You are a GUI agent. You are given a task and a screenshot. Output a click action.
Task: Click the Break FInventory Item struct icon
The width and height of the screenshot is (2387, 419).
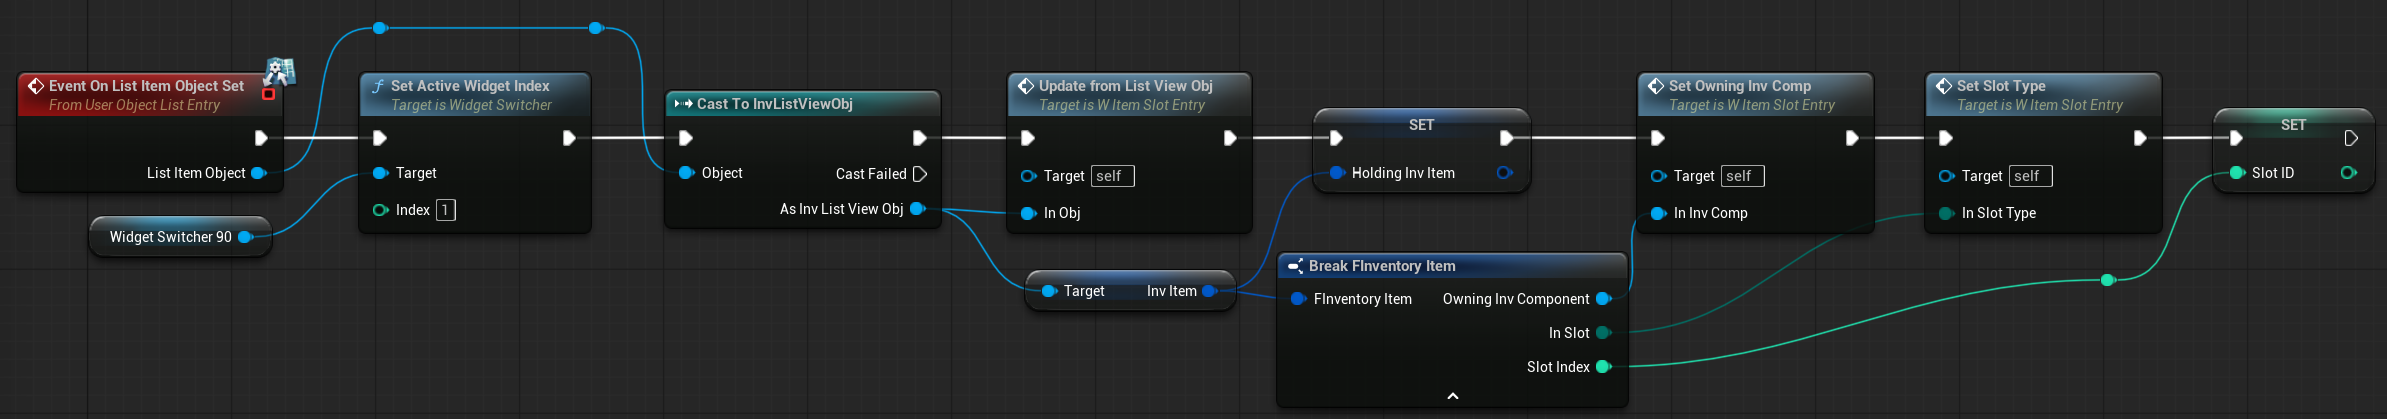[1295, 266]
